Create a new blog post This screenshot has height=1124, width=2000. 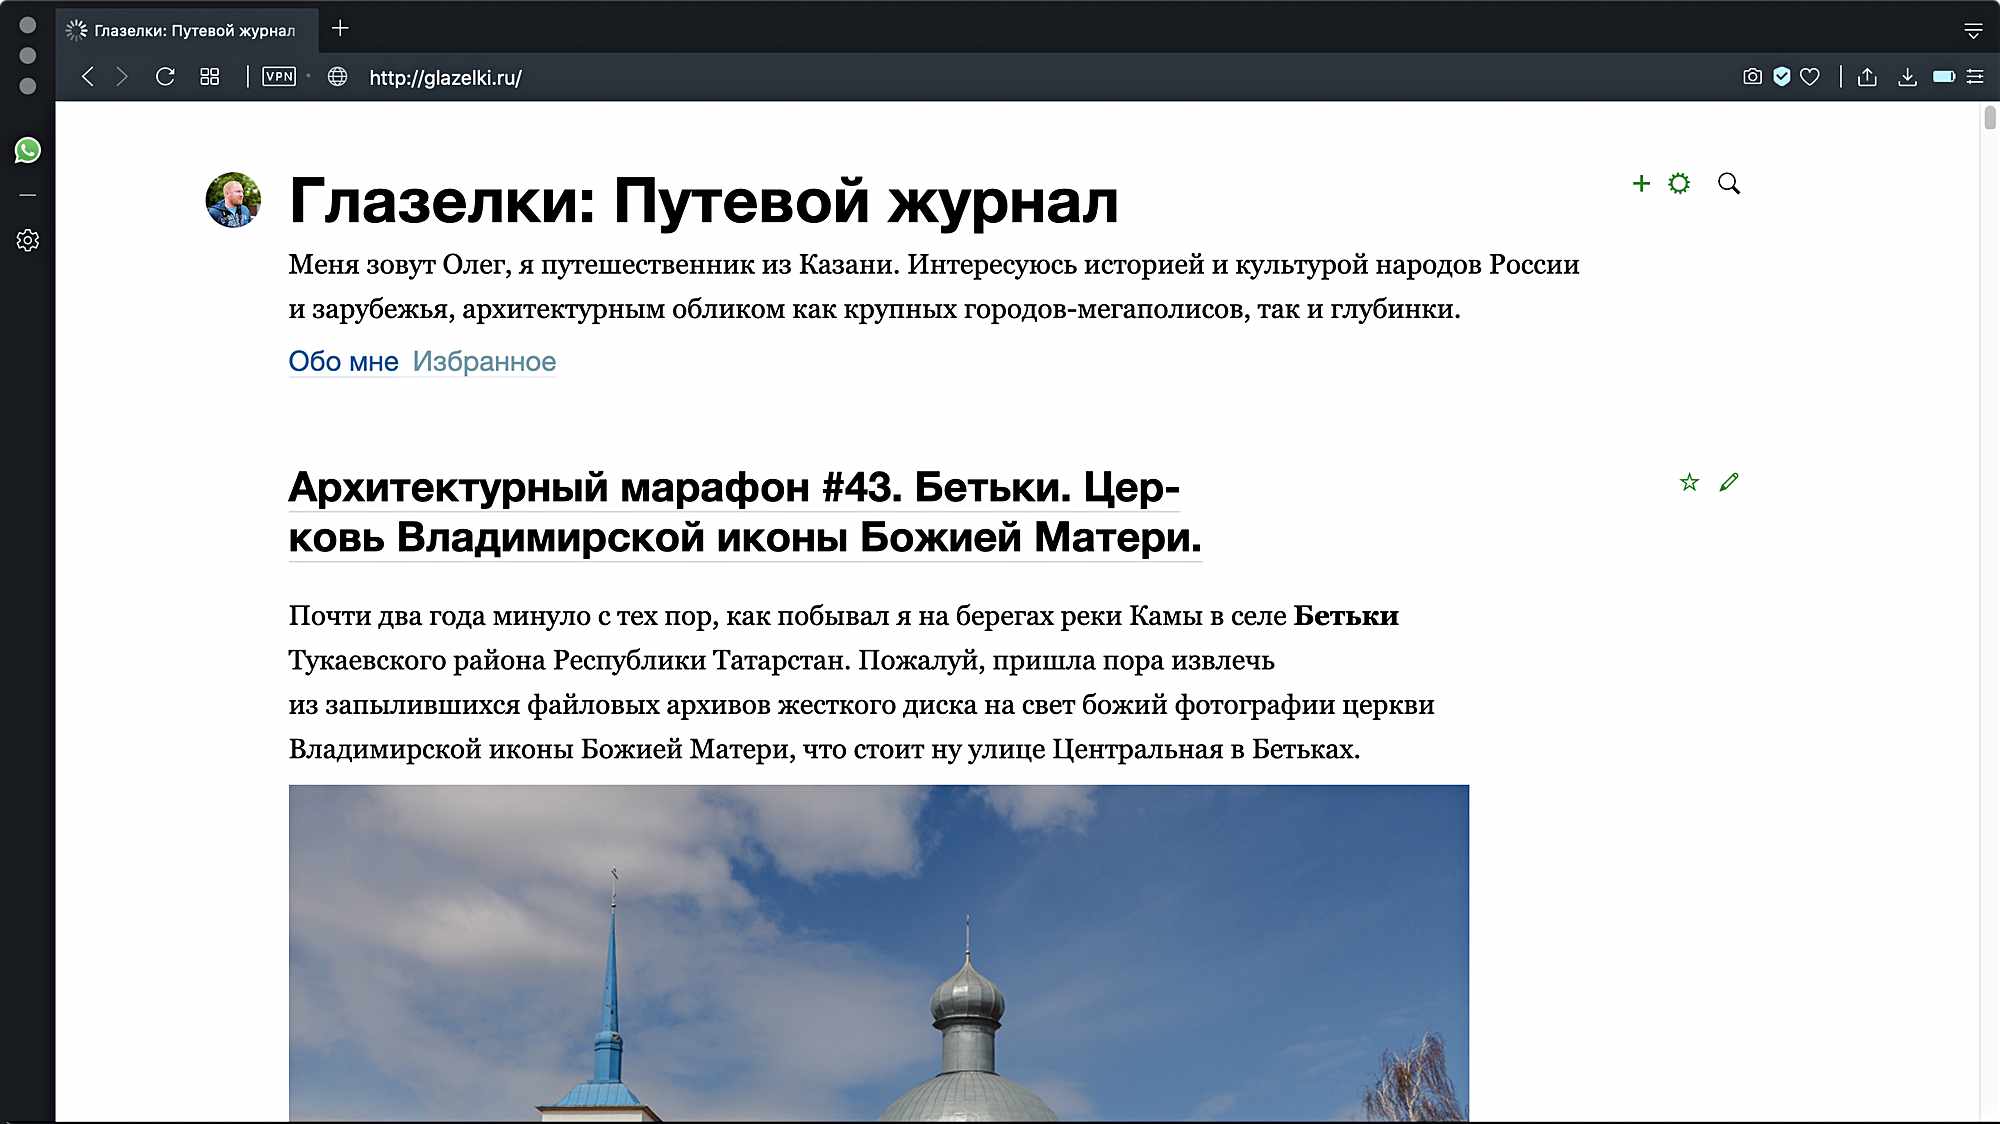tap(1641, 183)
